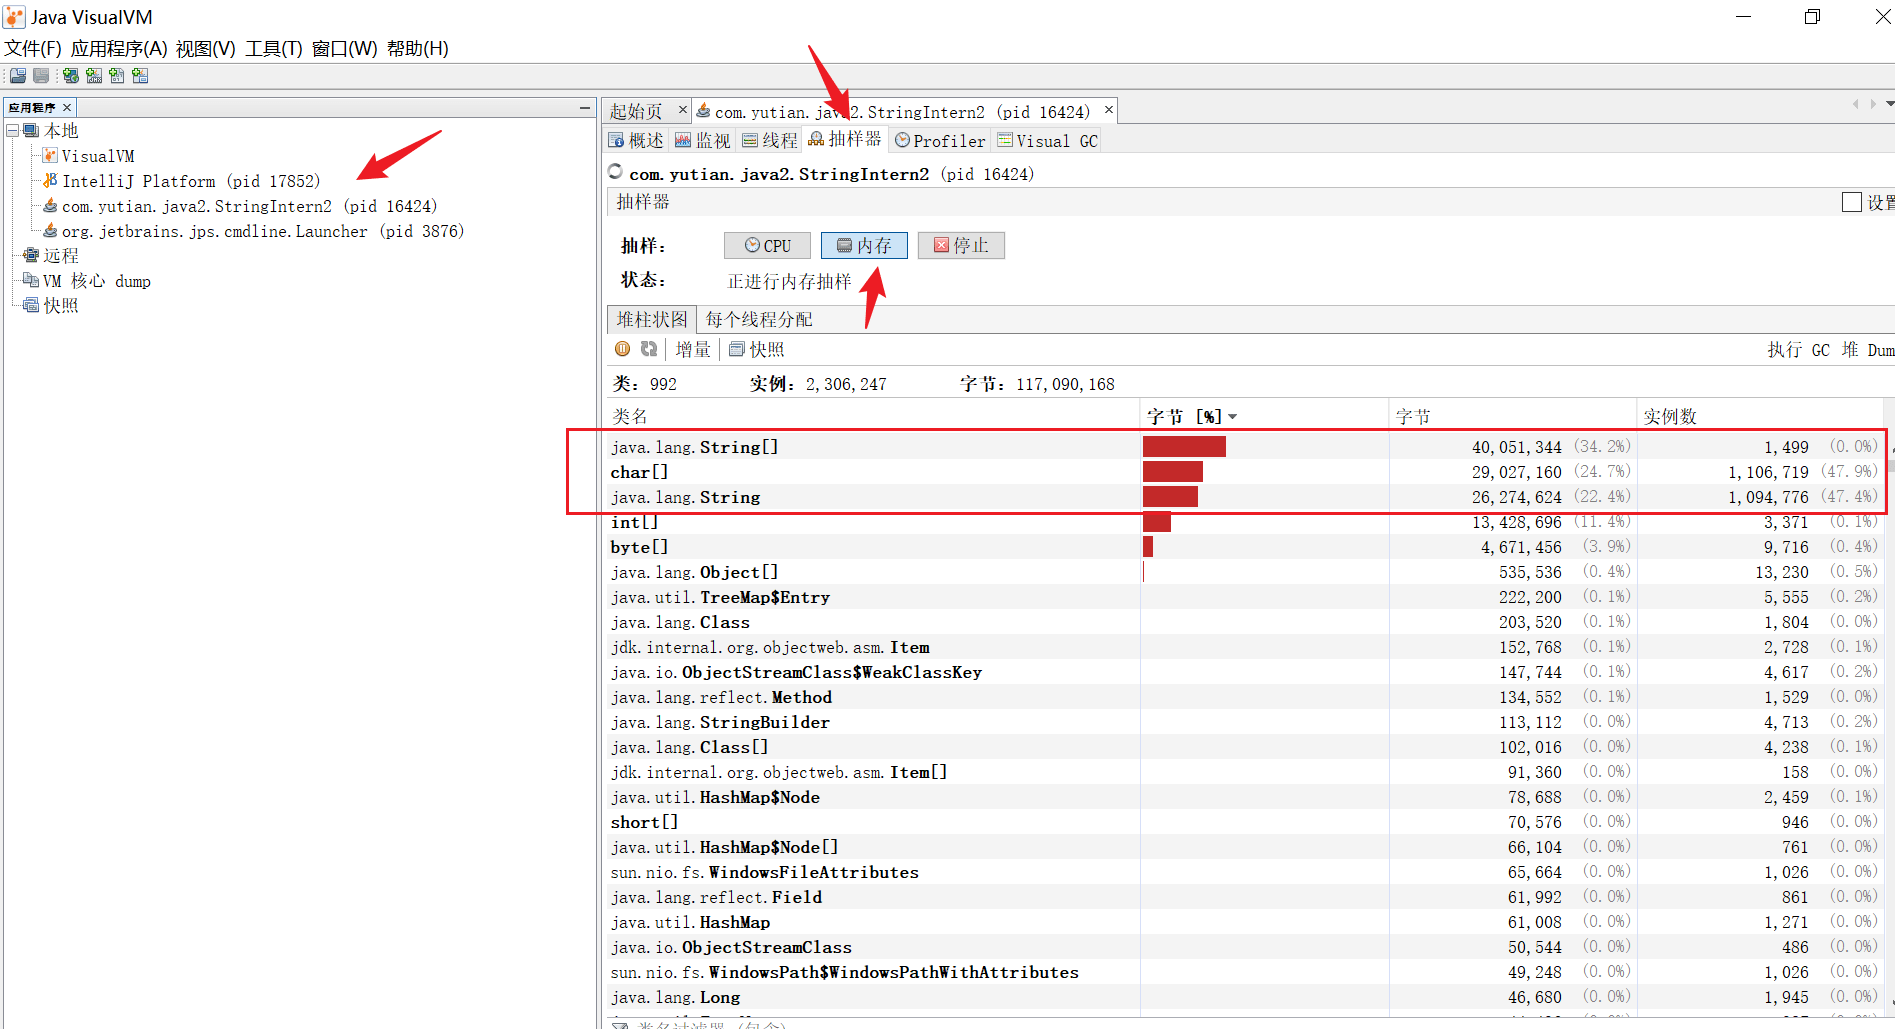Open the 工具(T) menu
Screen dimensions: 1895x1029
coord(273,48)
